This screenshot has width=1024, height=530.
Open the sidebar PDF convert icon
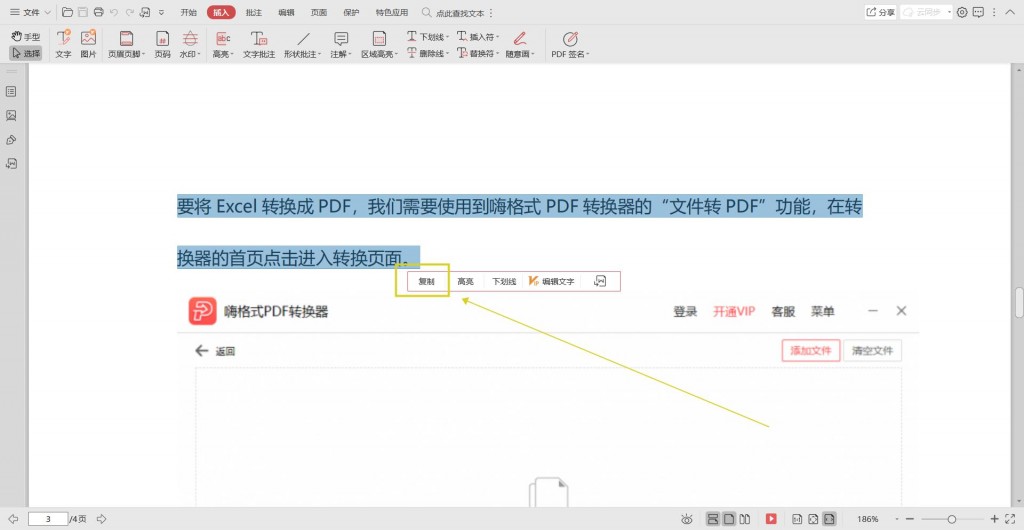coord(11,164)
